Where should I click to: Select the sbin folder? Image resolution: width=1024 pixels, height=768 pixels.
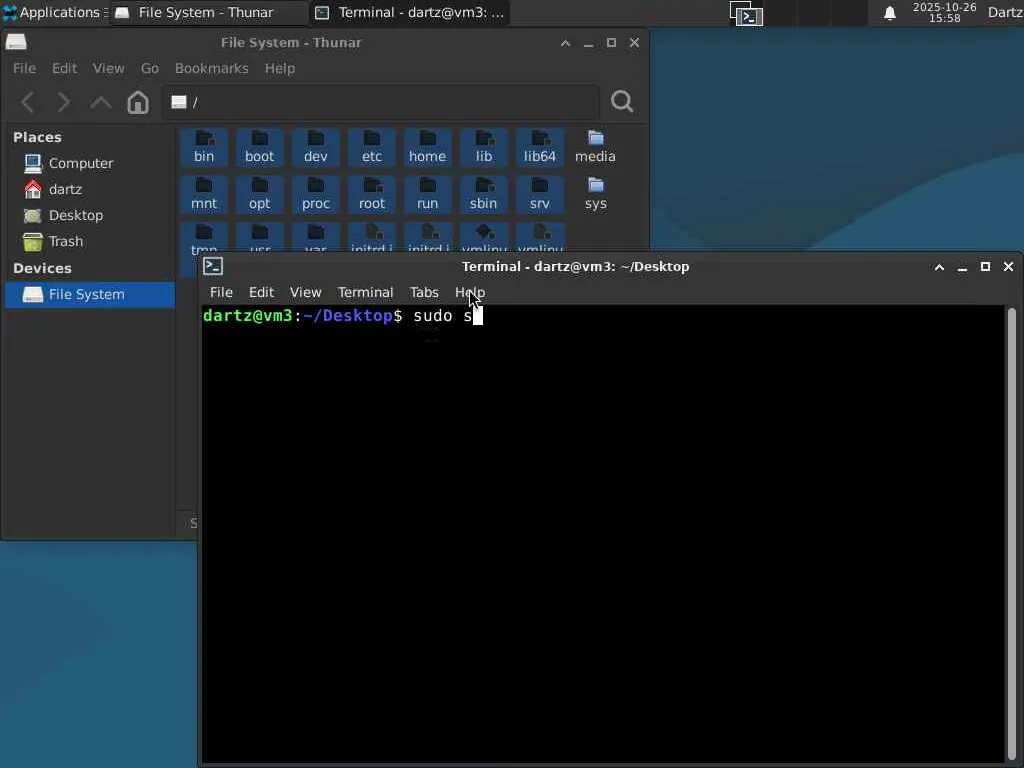click(x=484, y=194)
